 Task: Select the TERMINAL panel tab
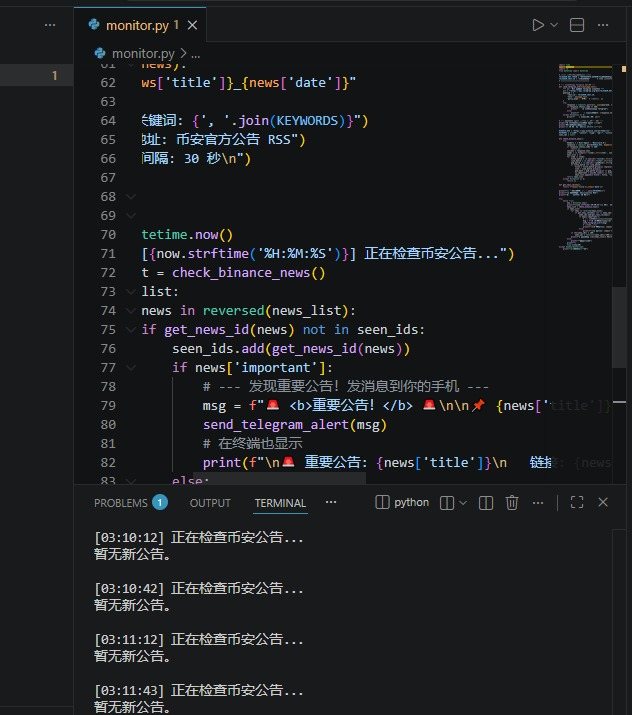click(x=280, y=503)
